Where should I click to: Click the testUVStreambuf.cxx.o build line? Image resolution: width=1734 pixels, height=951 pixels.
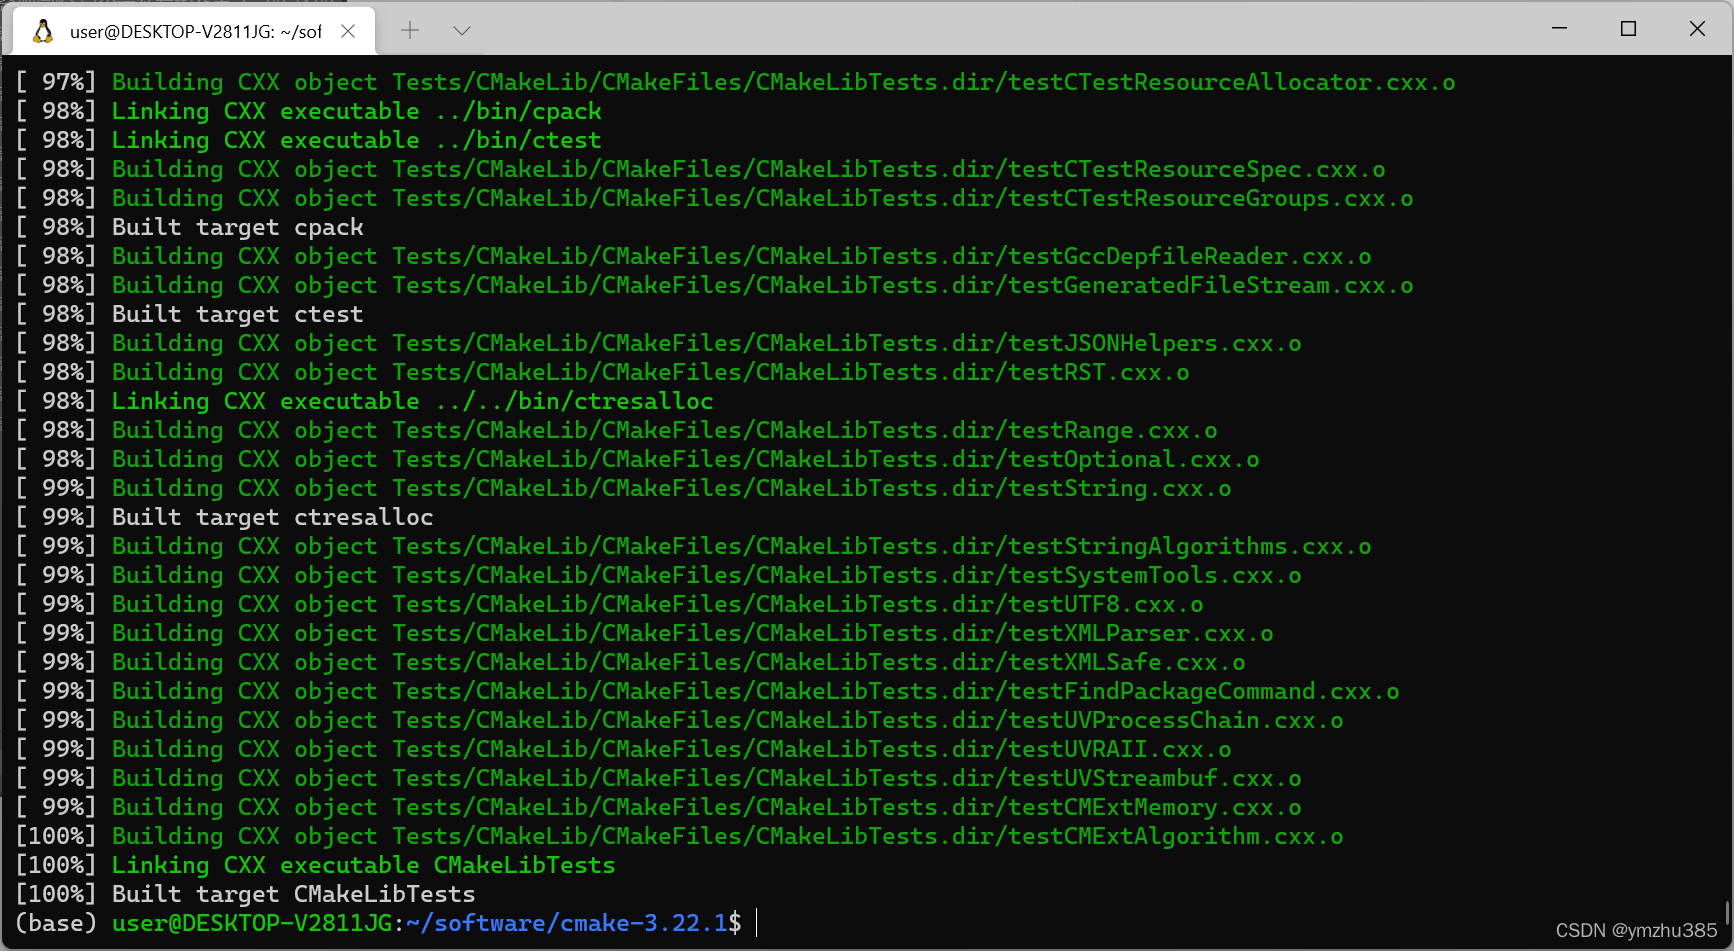coord(659,778)
